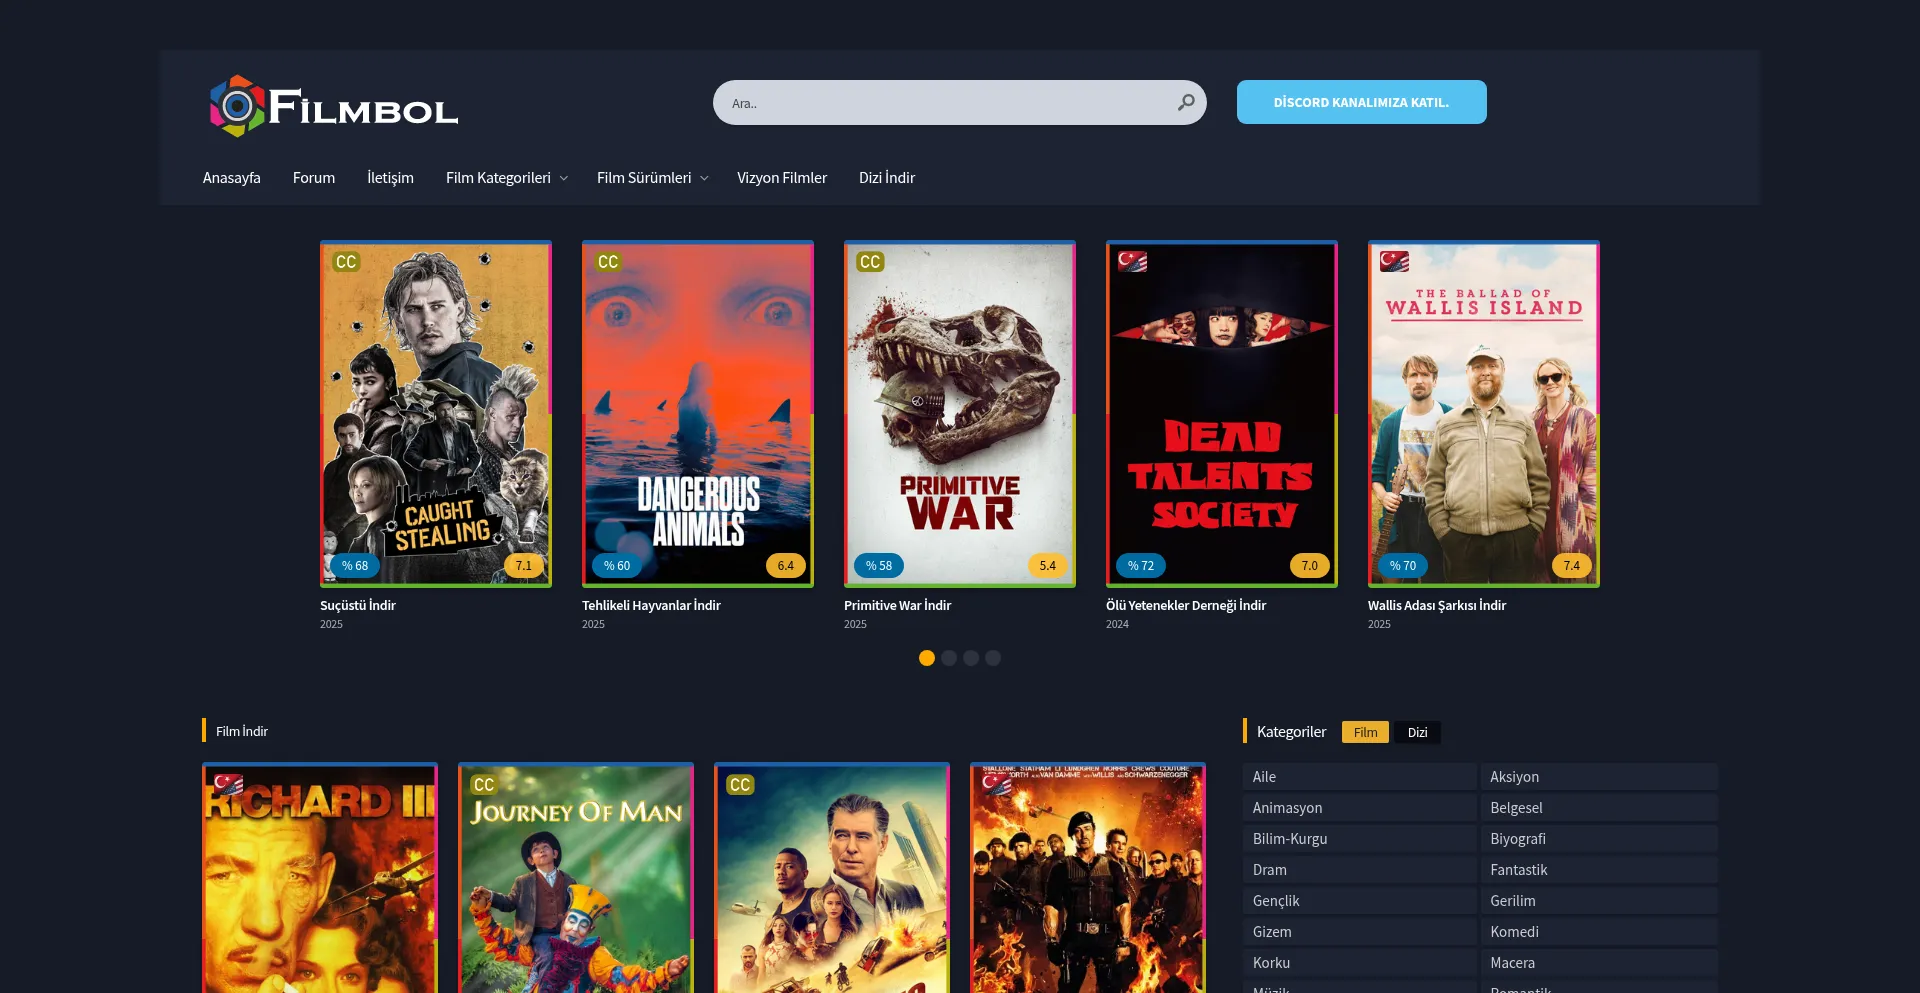Expand the Film Sürümleri dropdown
The height and width of the screenshot is (993, 1920).
652,178
